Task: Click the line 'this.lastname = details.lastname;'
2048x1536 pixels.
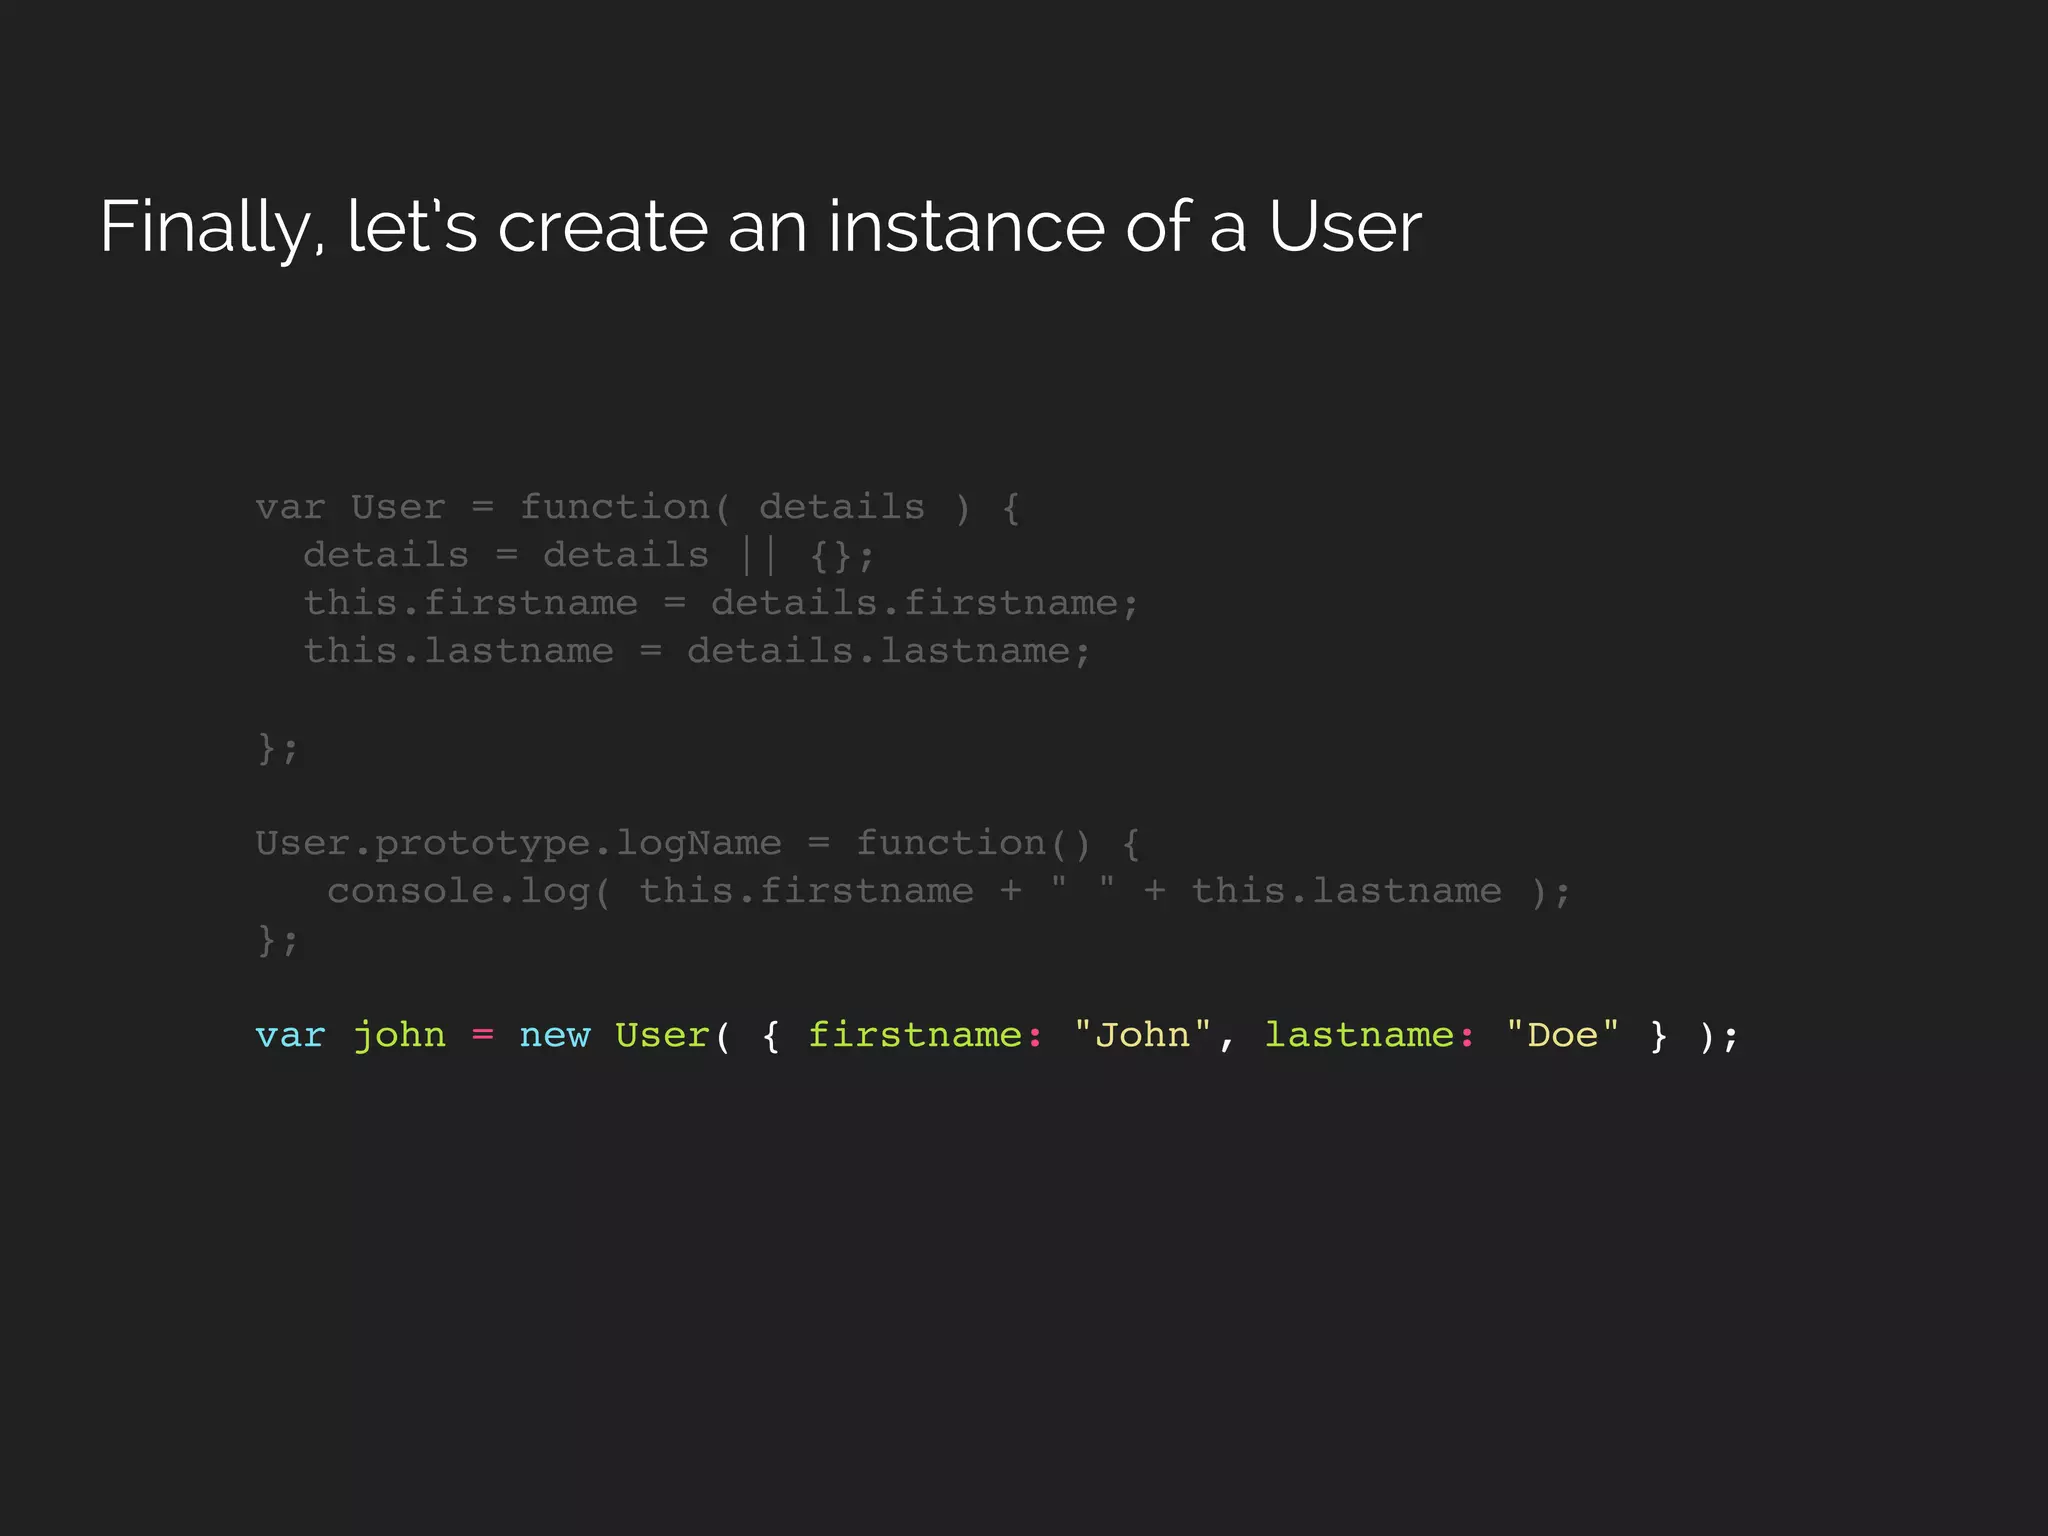Action: tap(697, 652)
